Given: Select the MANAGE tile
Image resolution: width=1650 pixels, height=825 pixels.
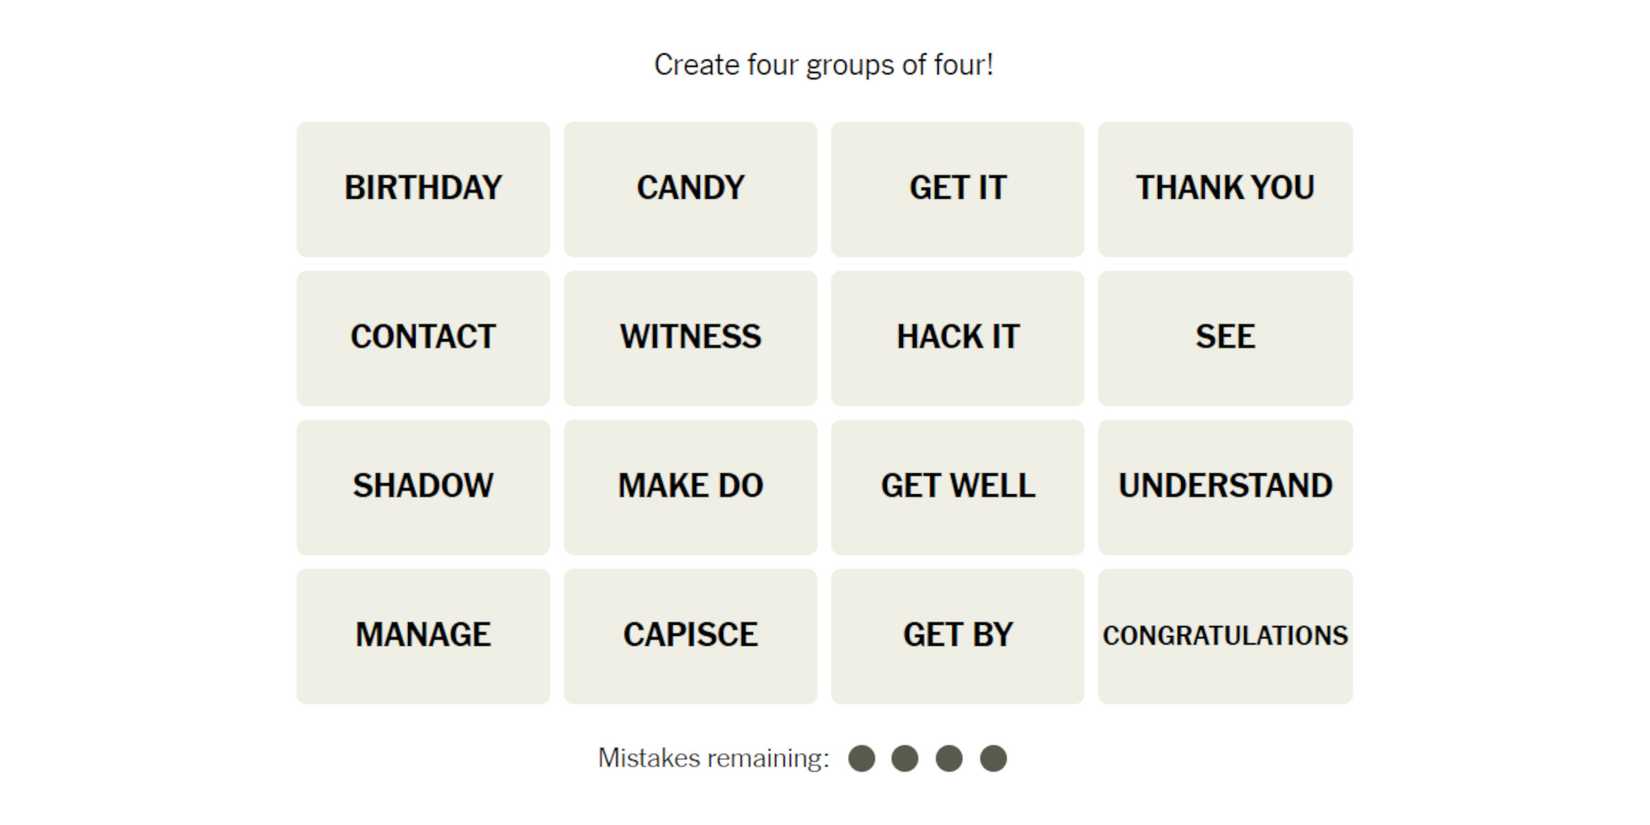Looking at the screenshot, I should (423, 636).
